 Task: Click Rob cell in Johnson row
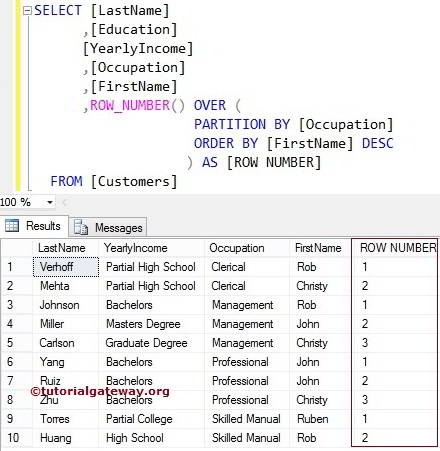point(321,305)
